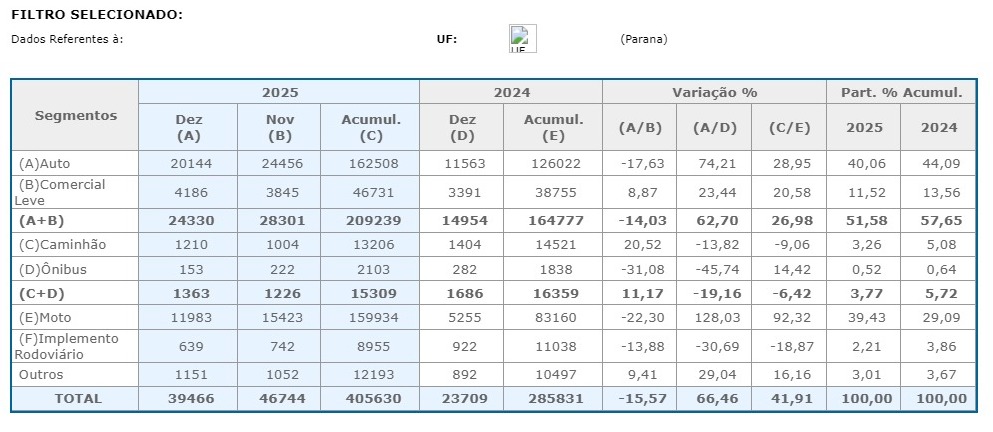Select the 2024 year header cell
The height and width of the screenshot is (432, 993).
(512, 92)
